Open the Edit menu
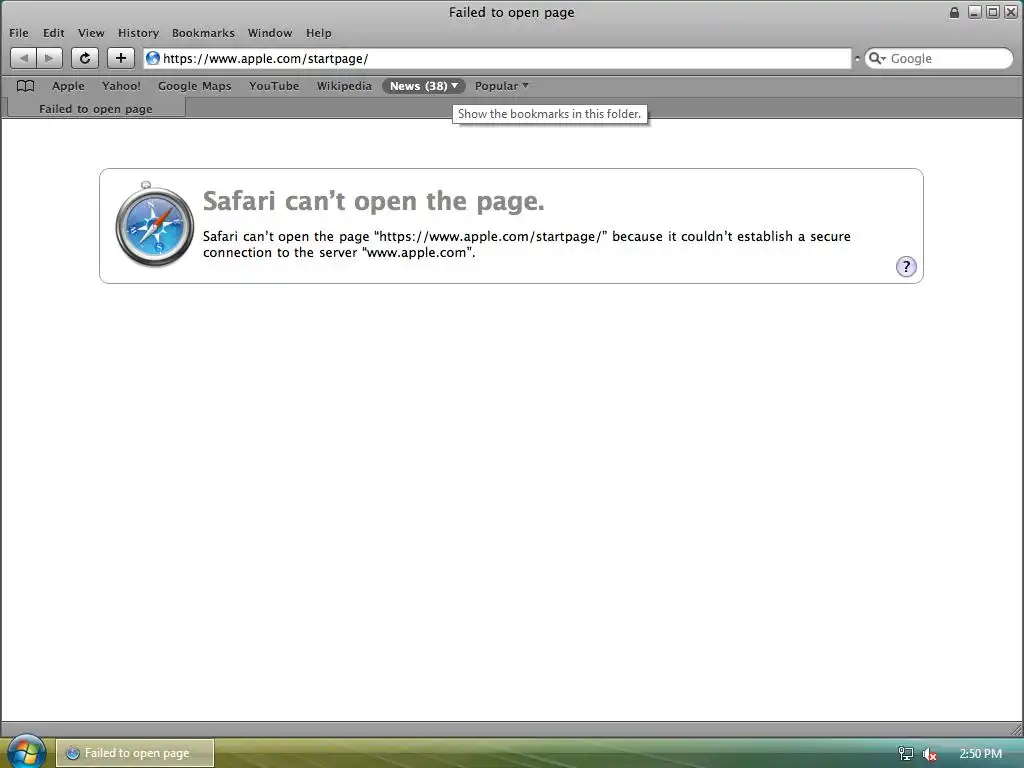This screenshot has width=1024, height=768. (x=54, y=33)
